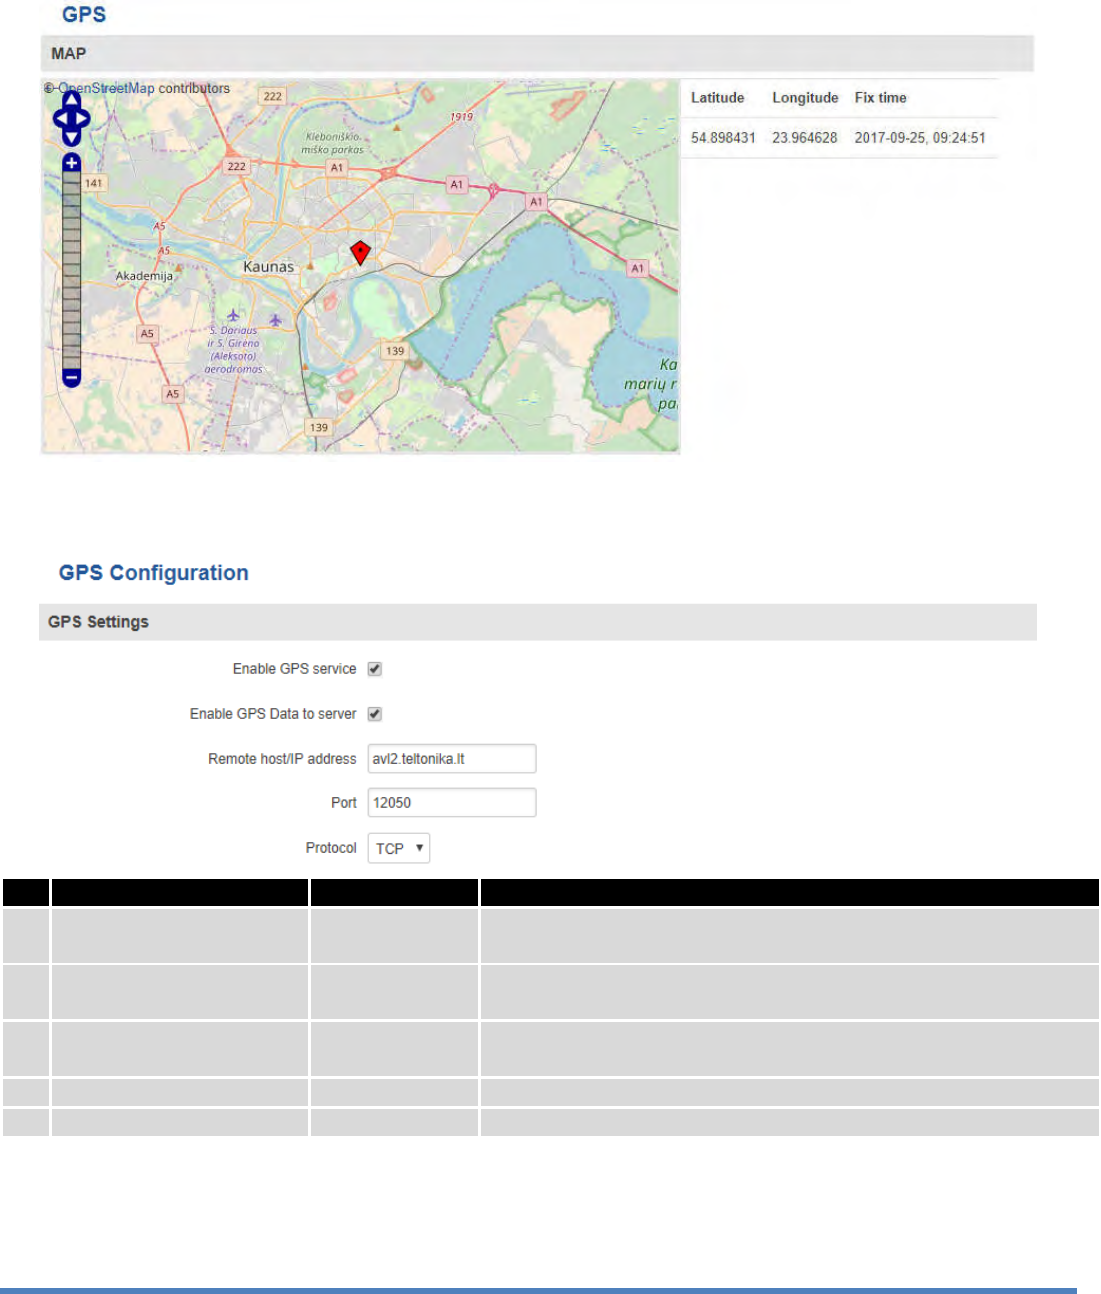
Task: Select longitude value 23.964628
Action: [x=805, y=138]
